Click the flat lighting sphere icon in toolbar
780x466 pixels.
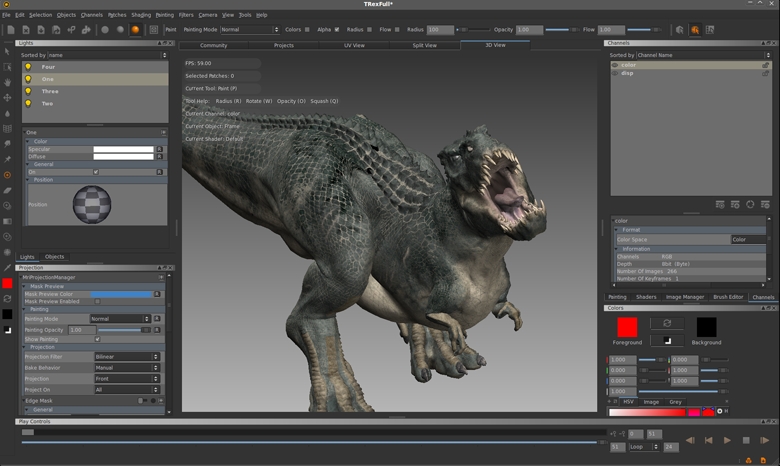[x=104, y=30]
